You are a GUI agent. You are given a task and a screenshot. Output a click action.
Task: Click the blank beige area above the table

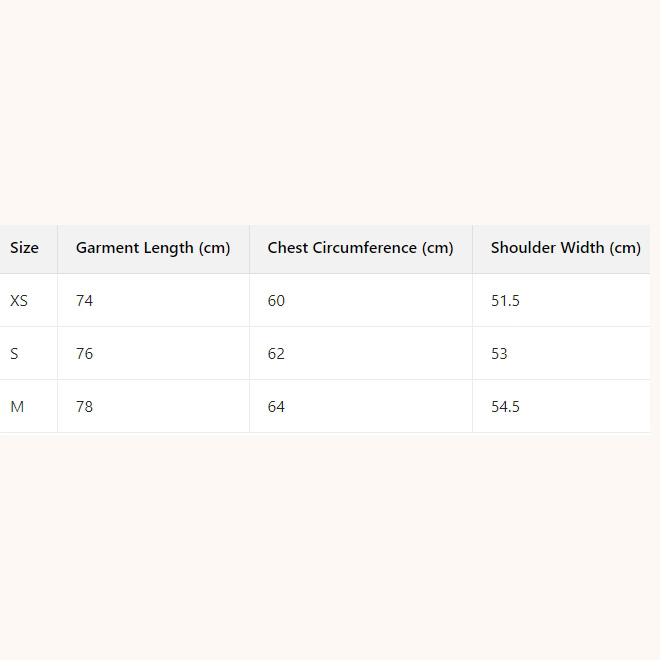tap(330, 110)
